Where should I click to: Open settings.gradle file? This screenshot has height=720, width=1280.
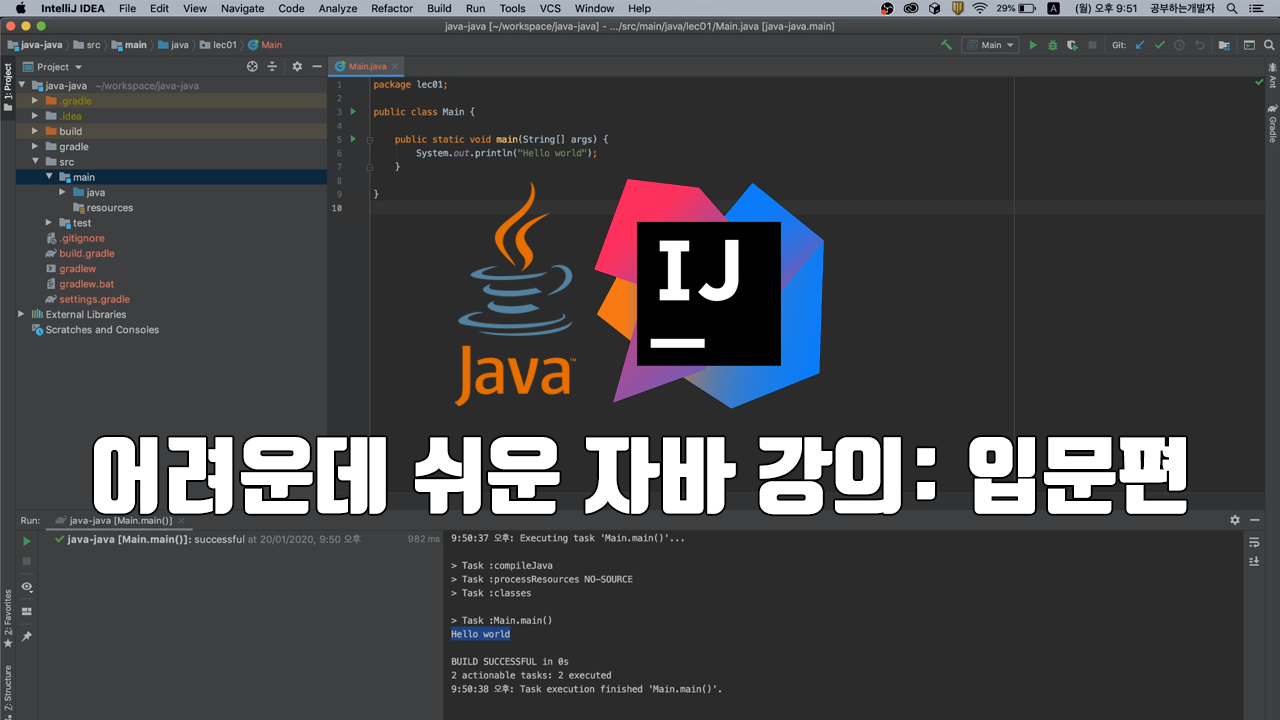[94, 299]
